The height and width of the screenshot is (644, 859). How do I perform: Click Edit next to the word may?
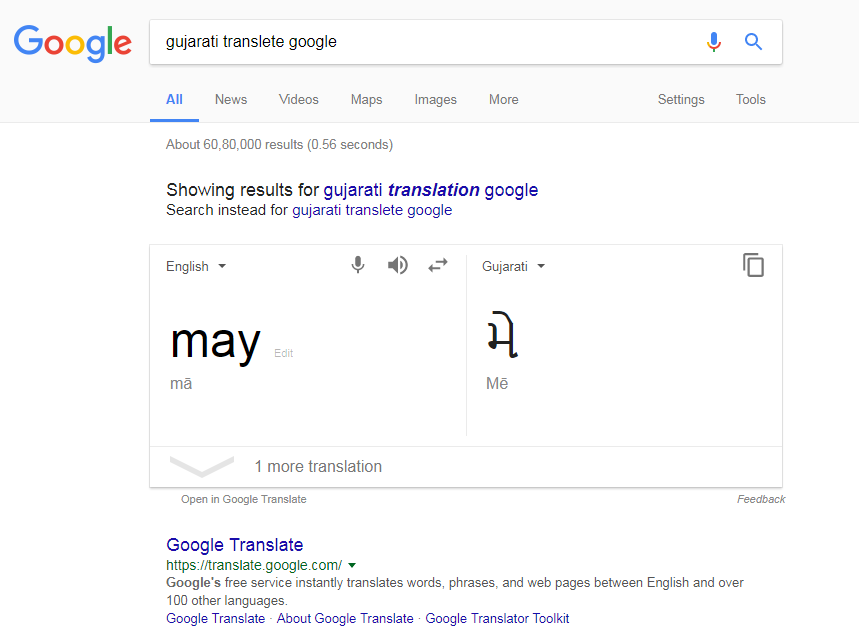click(283, 353)
